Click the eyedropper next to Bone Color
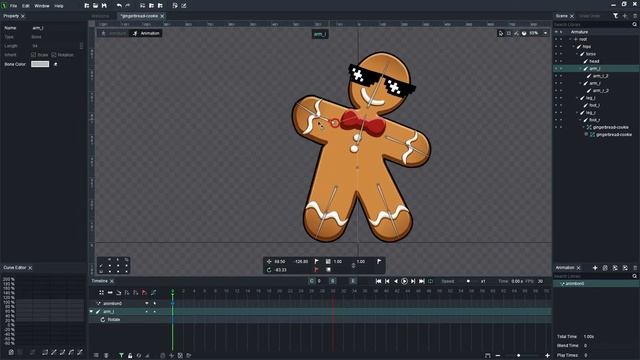Image resolution: width=640 pixels, height=360 pixels. [56, 64]
